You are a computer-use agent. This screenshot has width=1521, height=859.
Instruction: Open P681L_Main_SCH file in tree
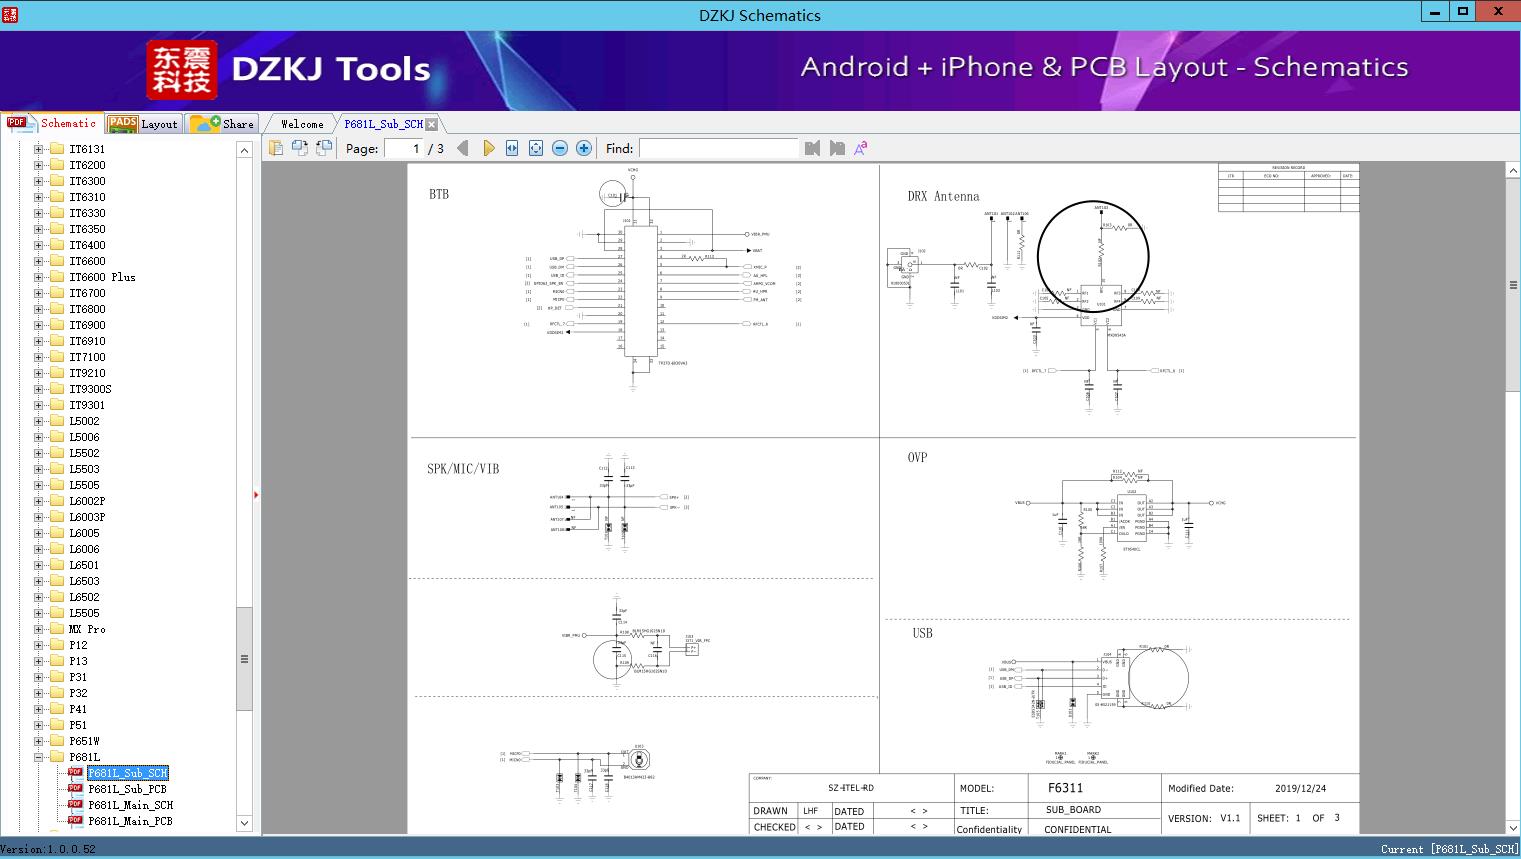tap(130, 805)
